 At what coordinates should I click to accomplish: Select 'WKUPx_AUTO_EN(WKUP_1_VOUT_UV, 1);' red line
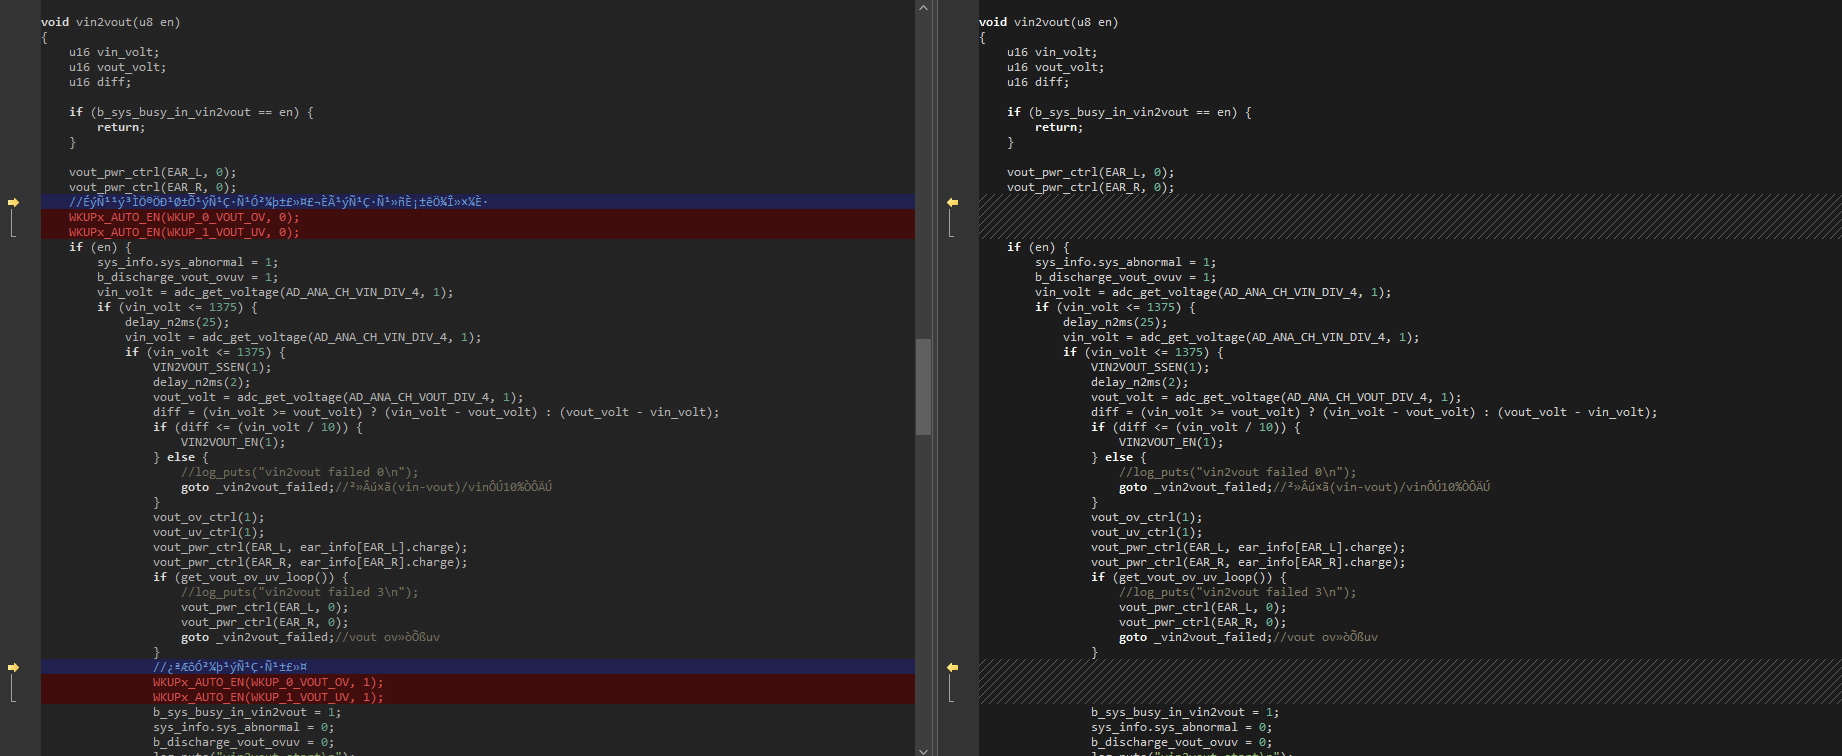(268, 697)
